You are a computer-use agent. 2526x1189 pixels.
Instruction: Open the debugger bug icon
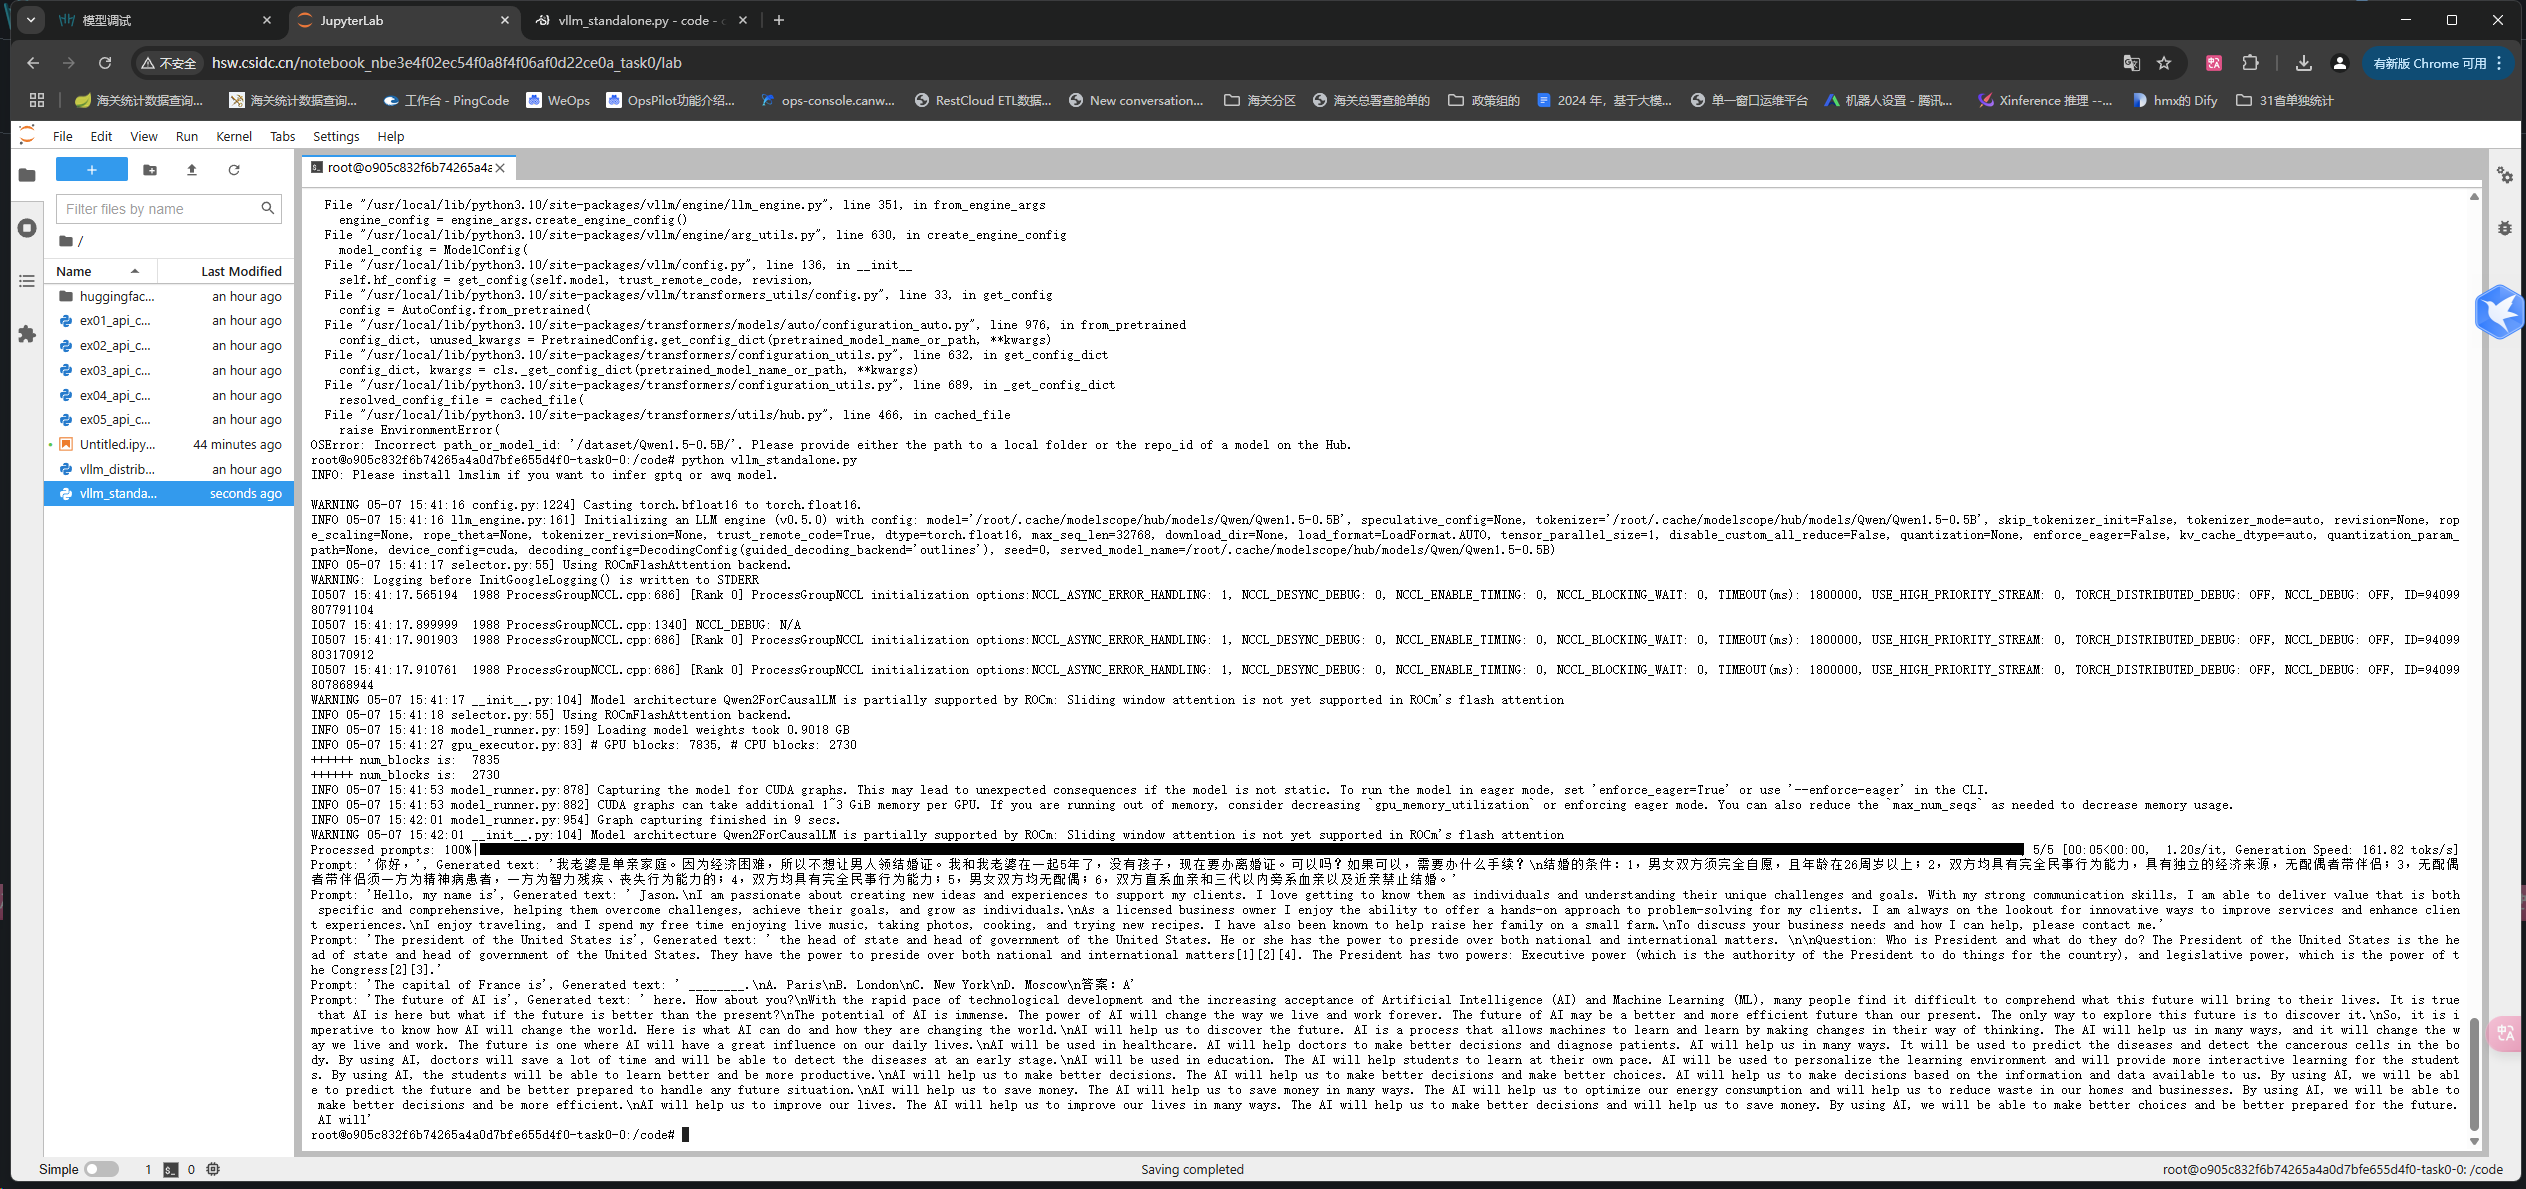(2505, 228)
